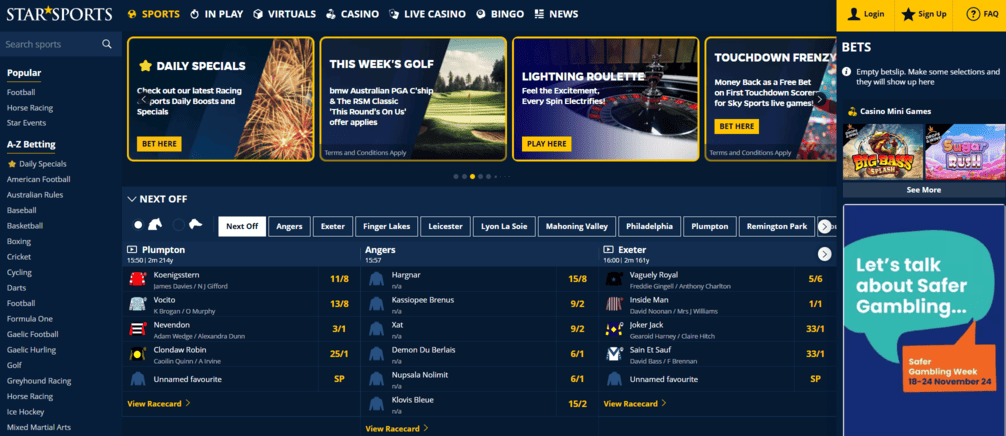Bet on Klovis Bleue at 15/2

[x=577, y=404]
